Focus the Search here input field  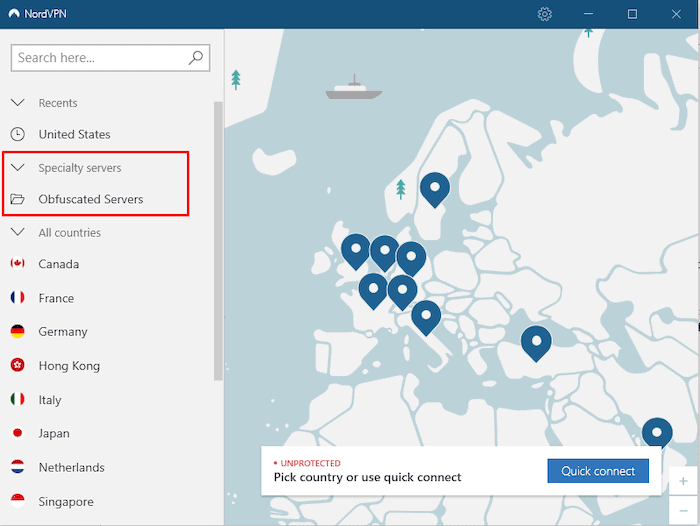coord(100,58)
